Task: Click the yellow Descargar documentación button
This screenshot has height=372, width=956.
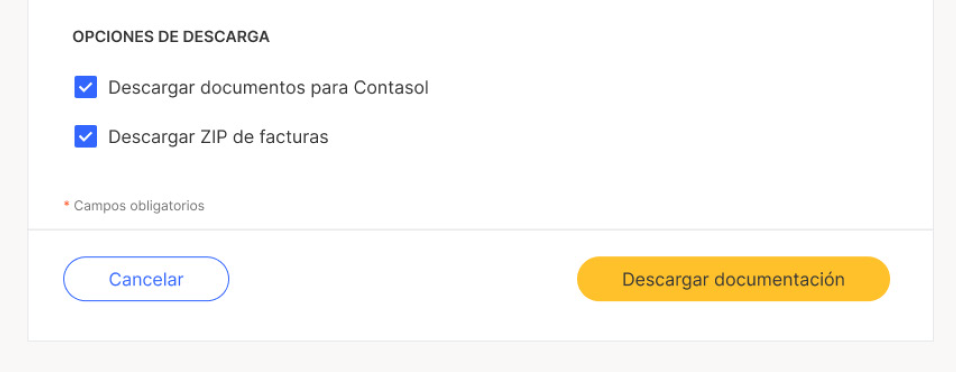Action: pyautogui.click(x=733, y=279)
